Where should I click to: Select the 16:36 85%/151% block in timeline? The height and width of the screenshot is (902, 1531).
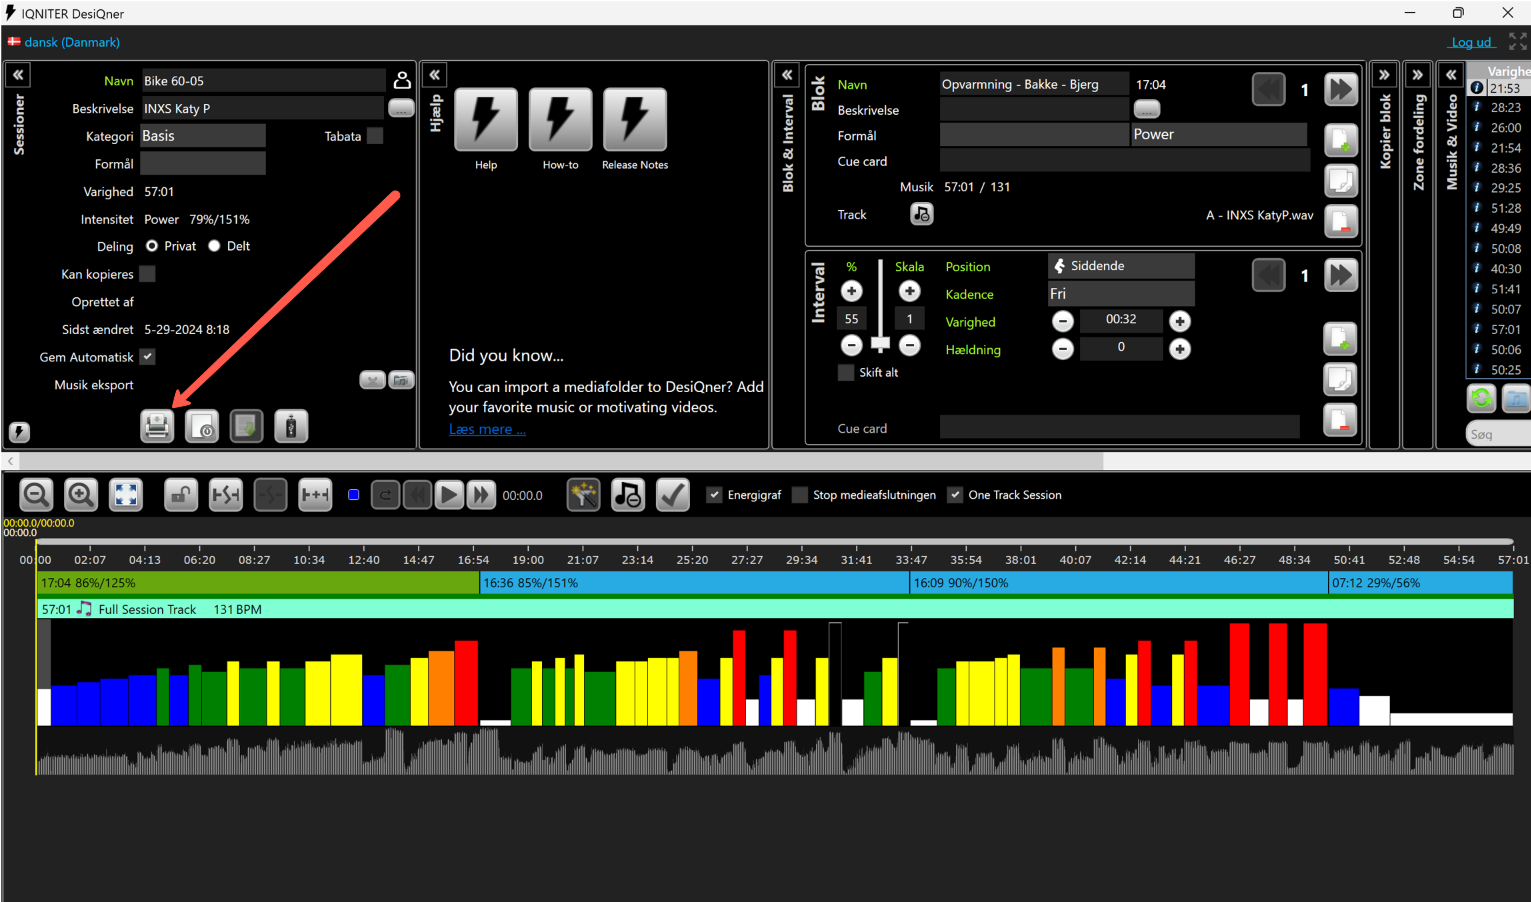point(694,583)
